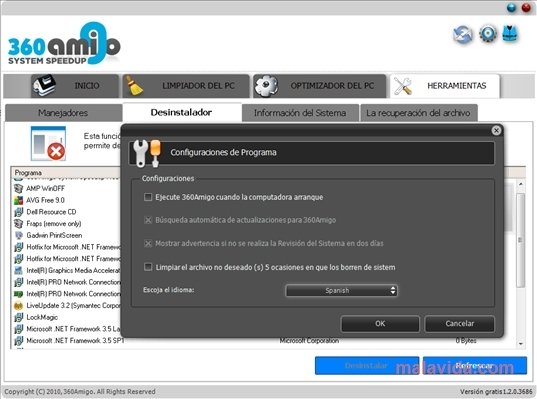Open the OPTIMIZADOR DEL PC tab

point(320,86)
